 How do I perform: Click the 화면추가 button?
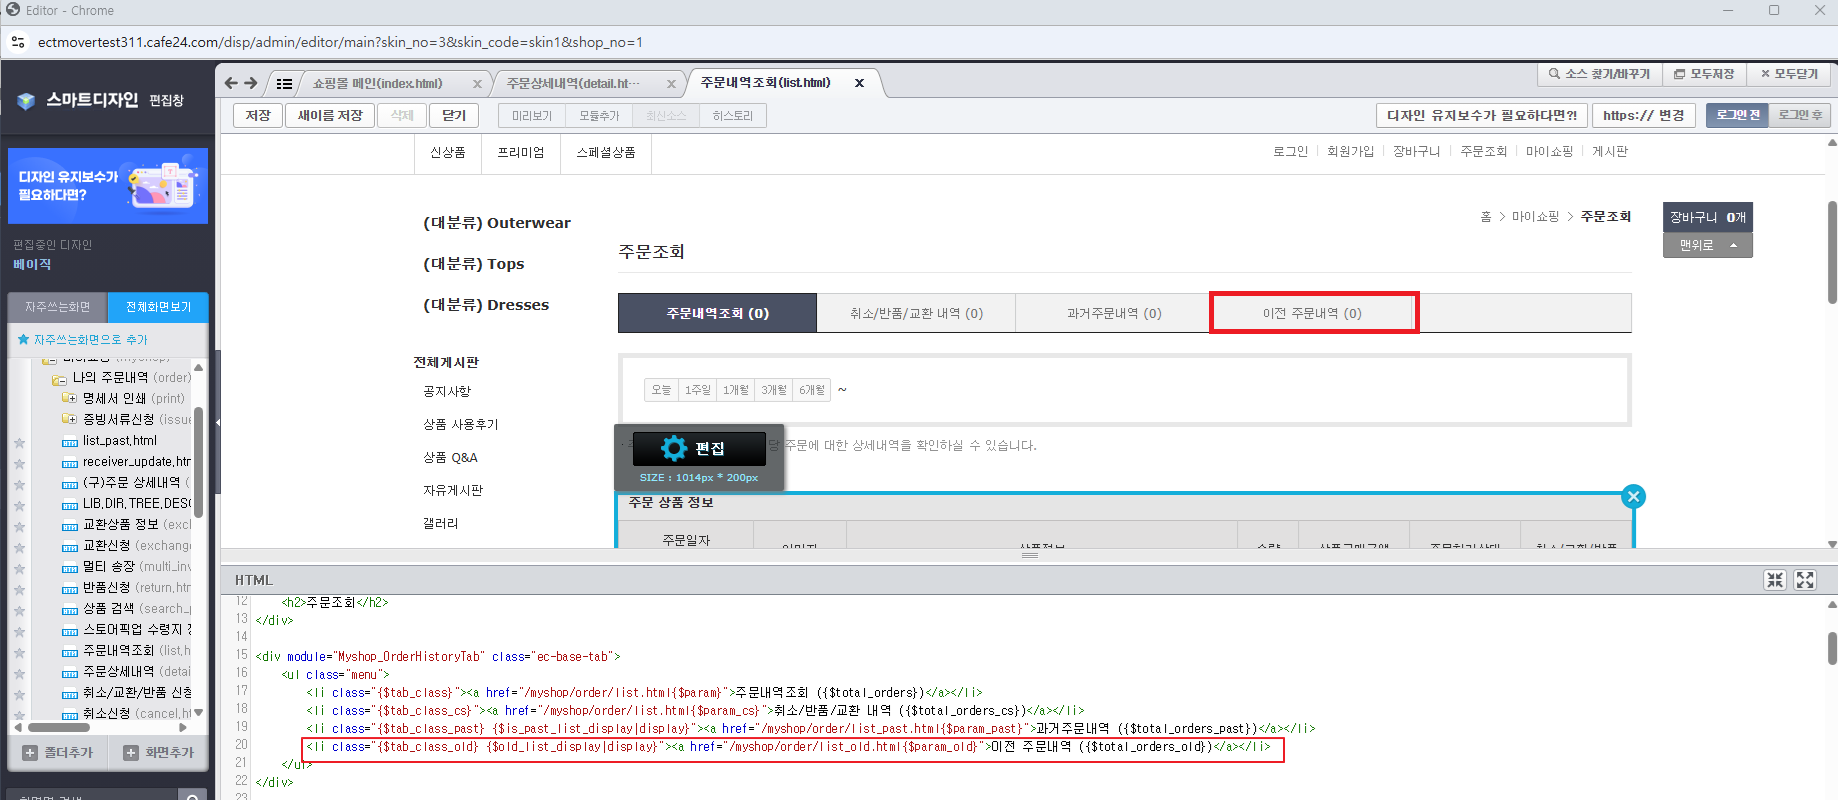(159, 753)
